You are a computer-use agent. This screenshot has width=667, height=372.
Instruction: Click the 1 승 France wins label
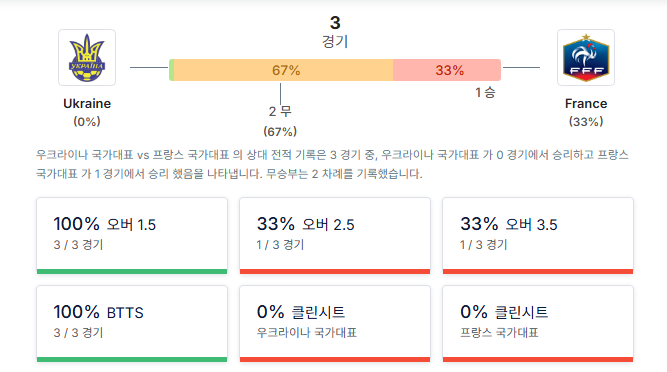click(x=485, y=92)
